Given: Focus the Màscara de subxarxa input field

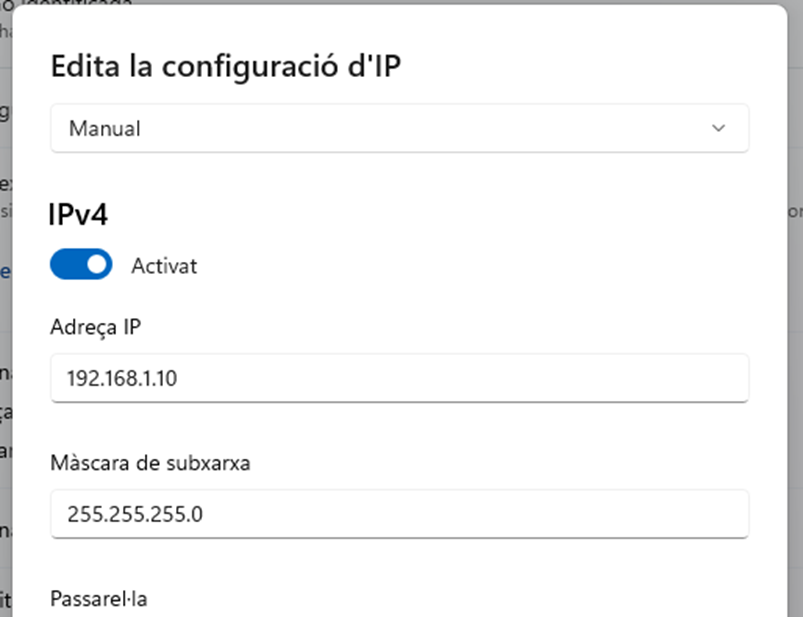Looking at the screenshot, I should pos(399,514).
